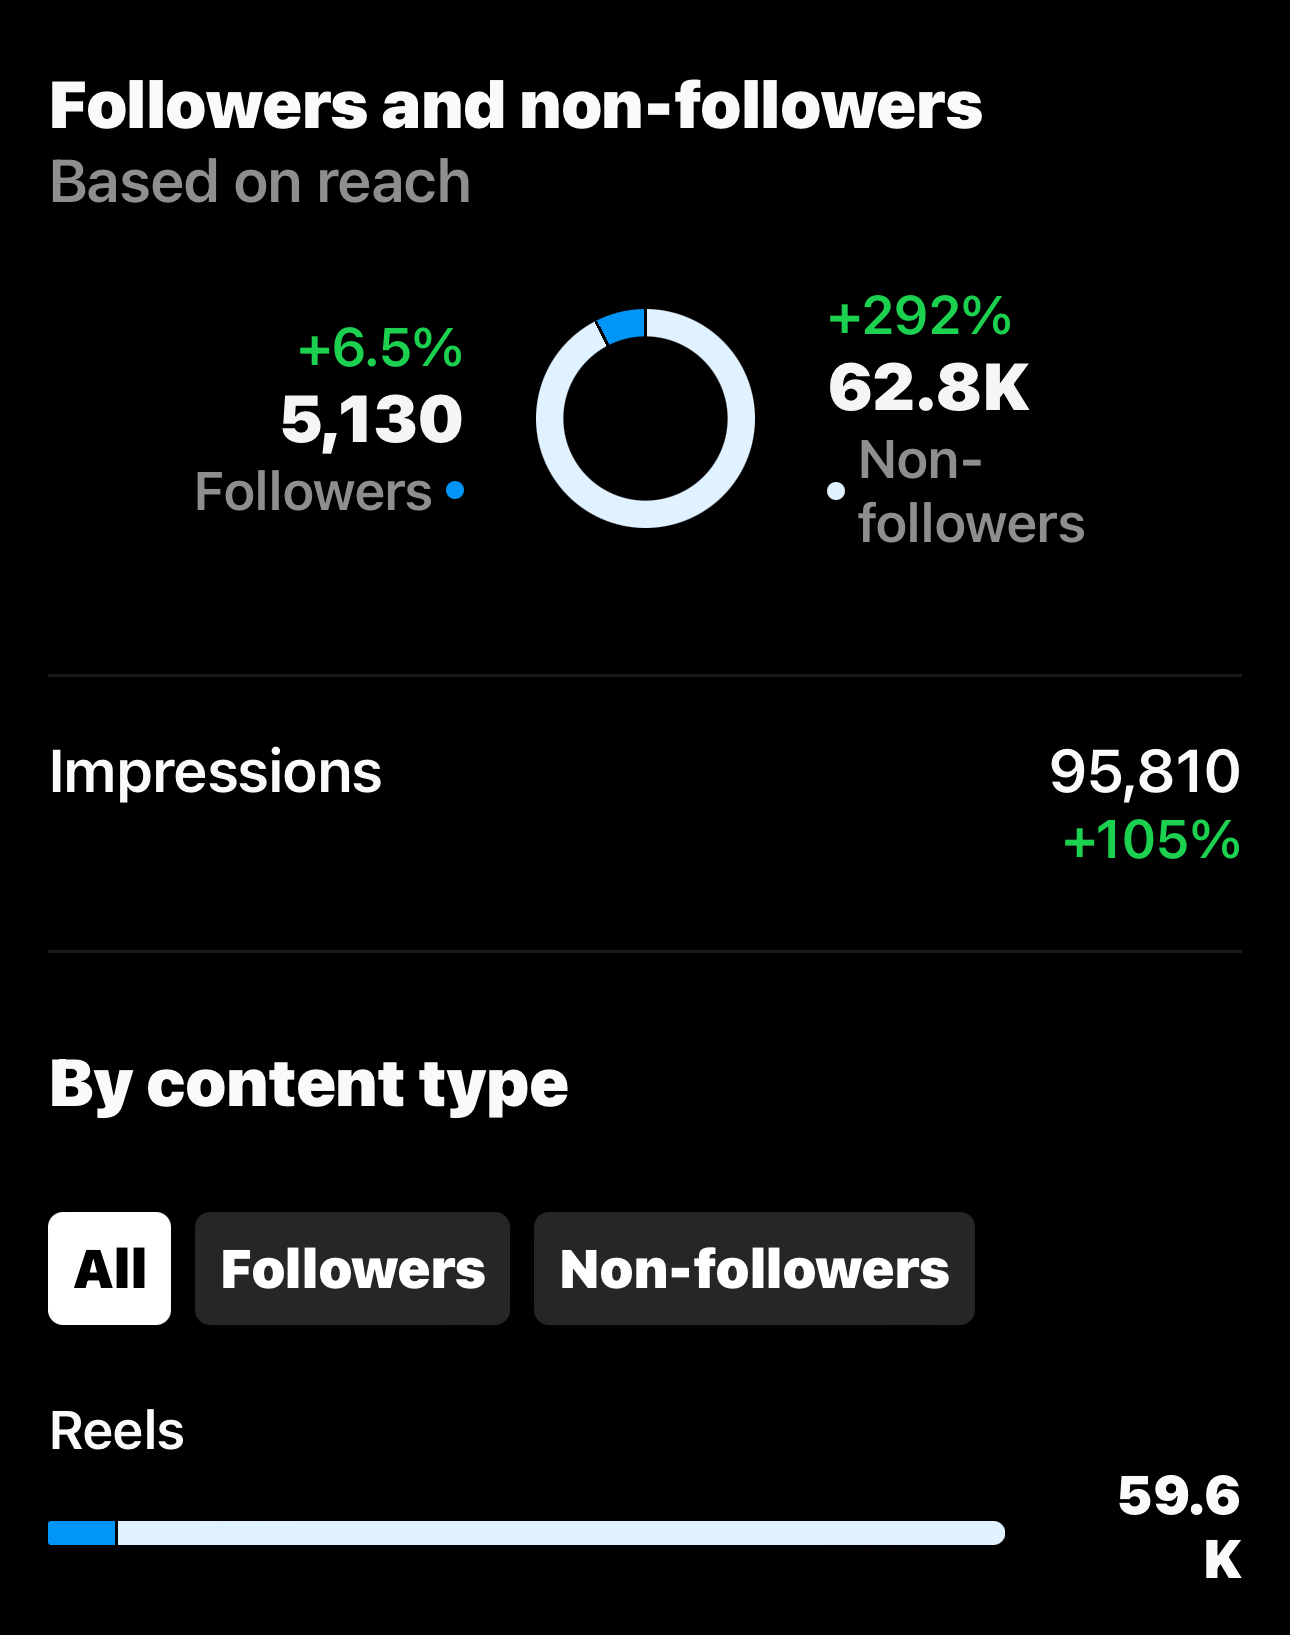Open the Reels content breakdown
Screen dimensions: 1290x1635
point(116,1430)
